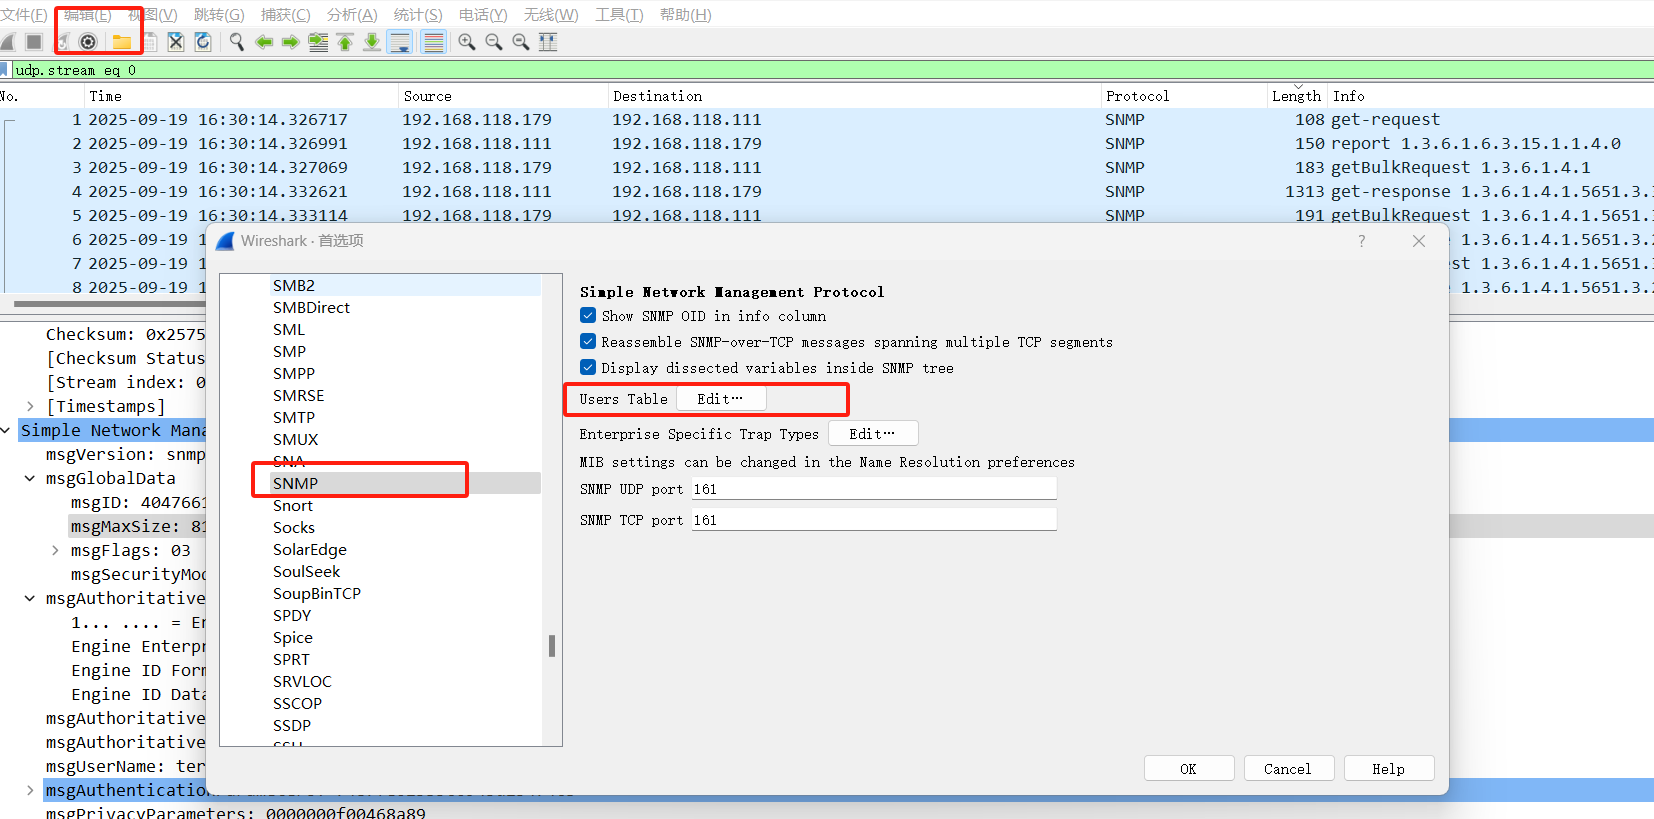This screenshot has width=1654, height=819.
Task: Go to the first packet
Action: tap(345, 42)
